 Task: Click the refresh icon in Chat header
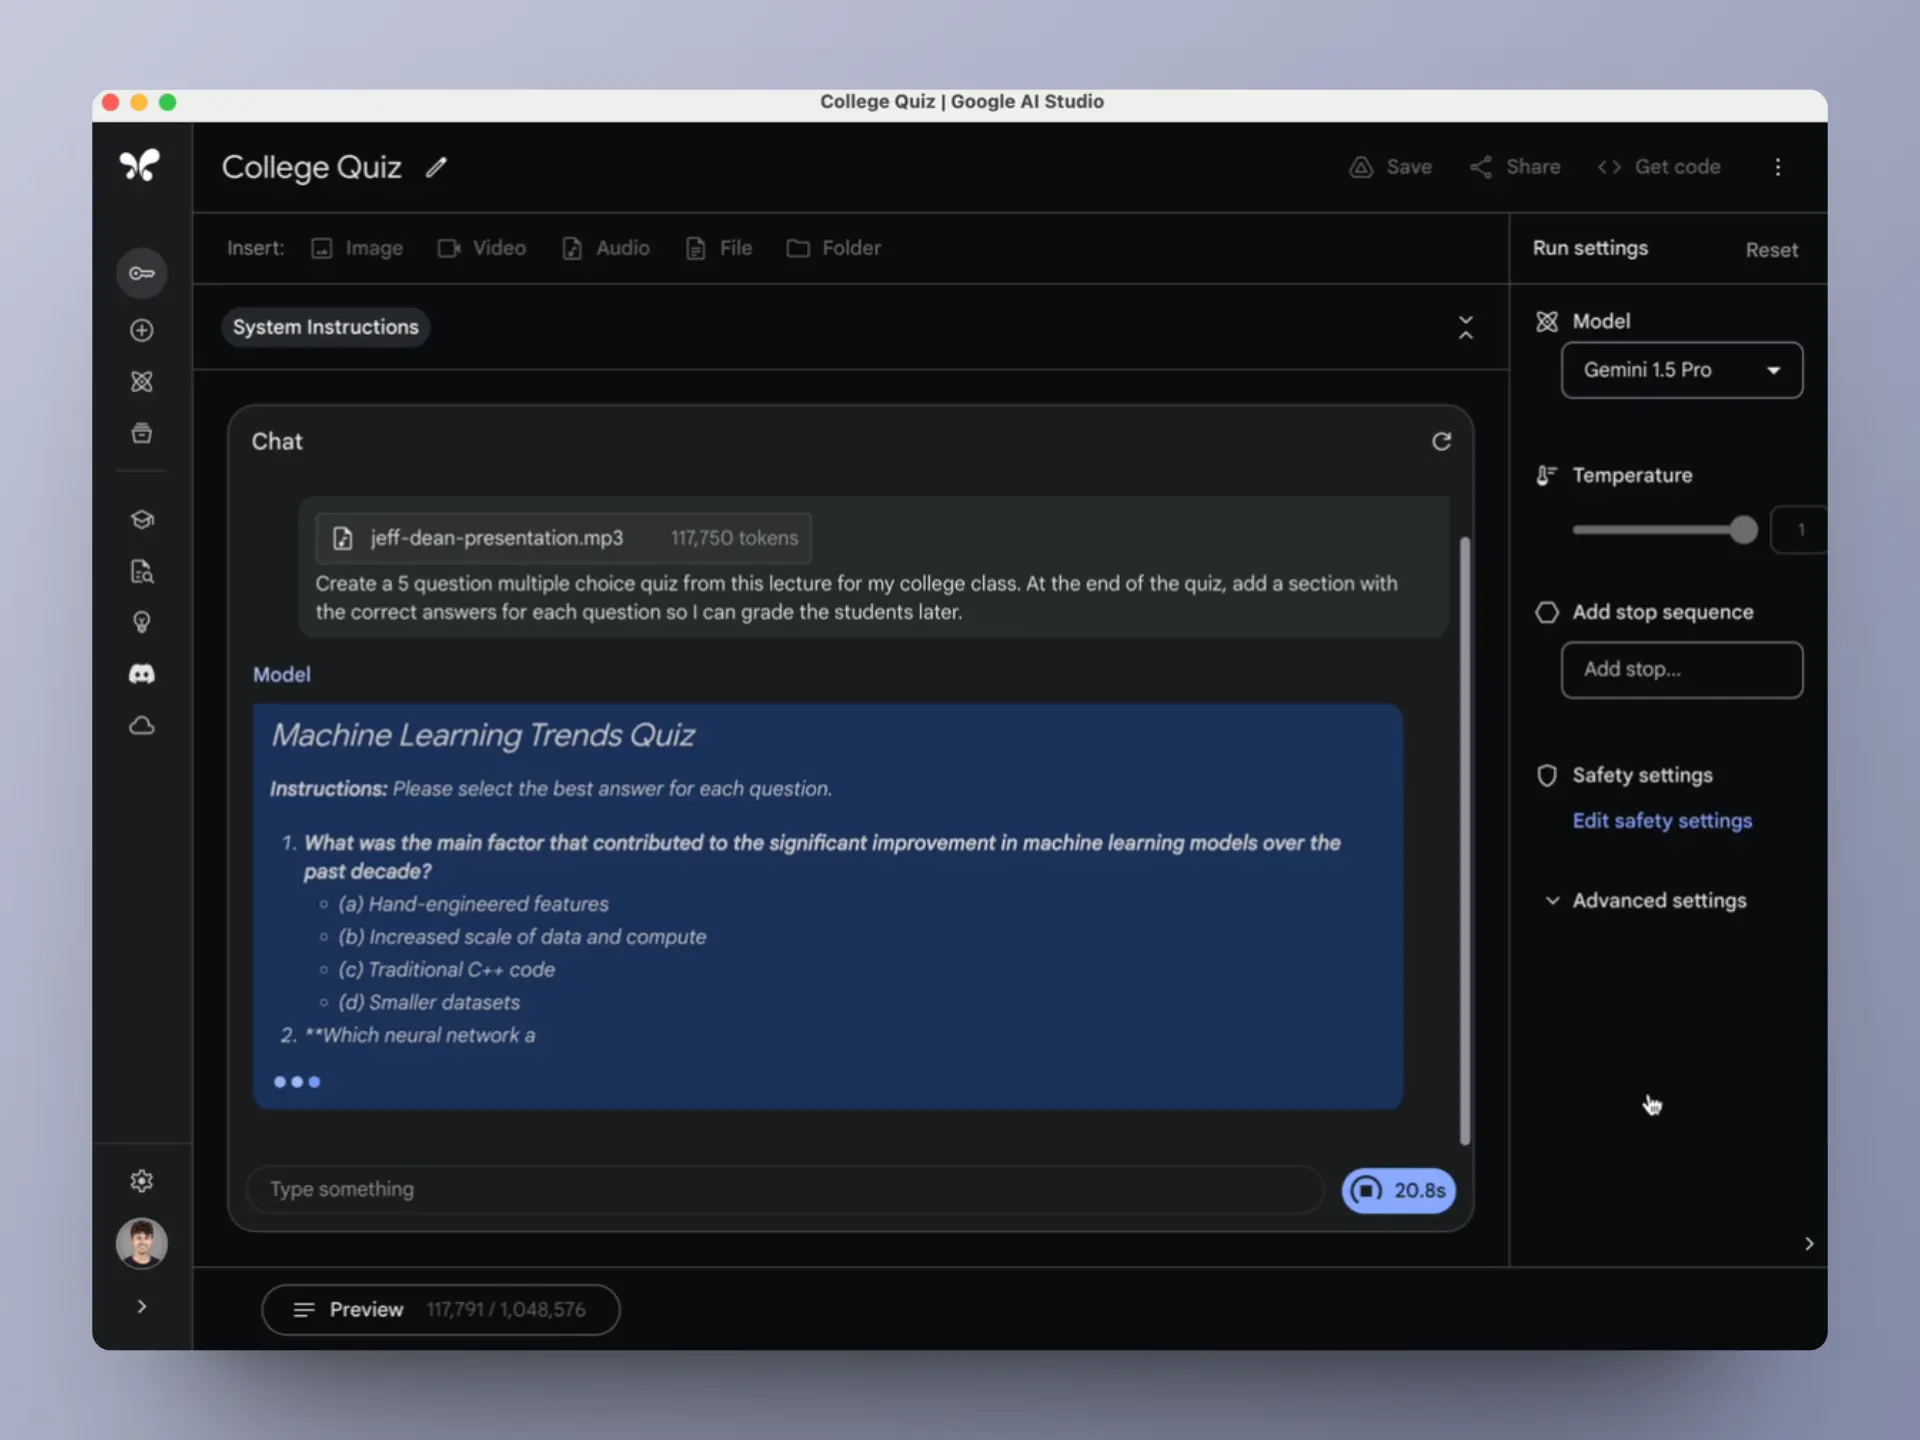(1441, 442)
